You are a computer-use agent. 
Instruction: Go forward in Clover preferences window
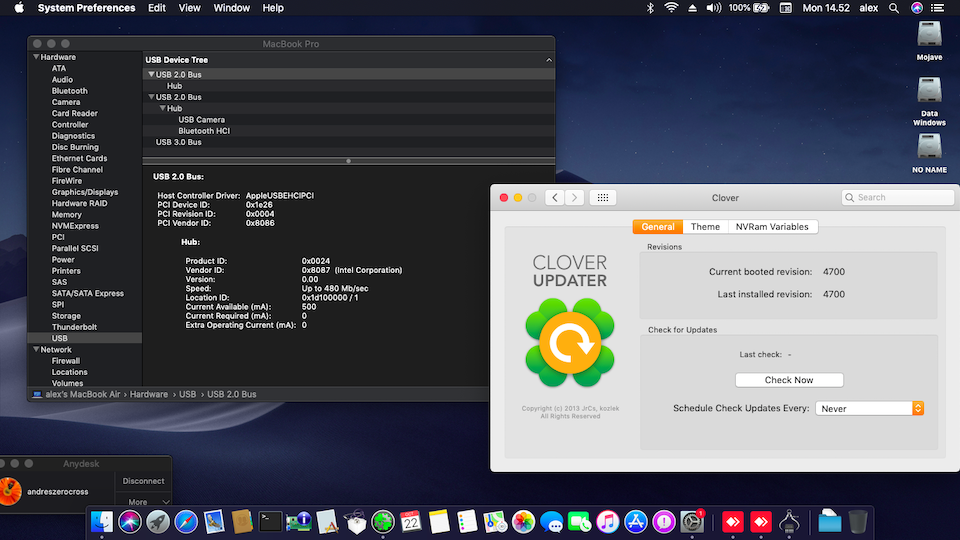[x=574, y=198]
